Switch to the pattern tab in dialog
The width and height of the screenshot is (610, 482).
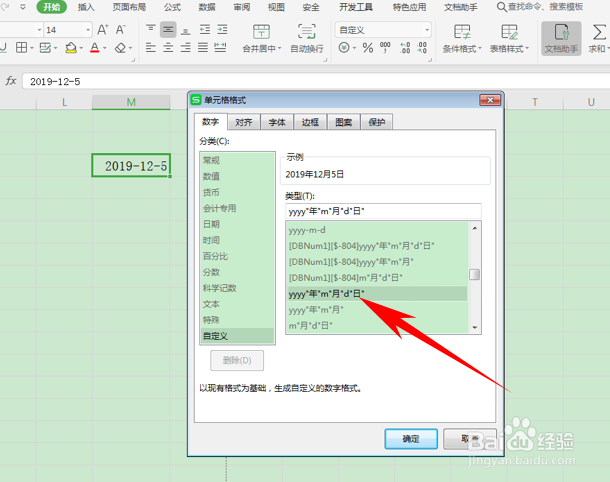tap(344, 122)
